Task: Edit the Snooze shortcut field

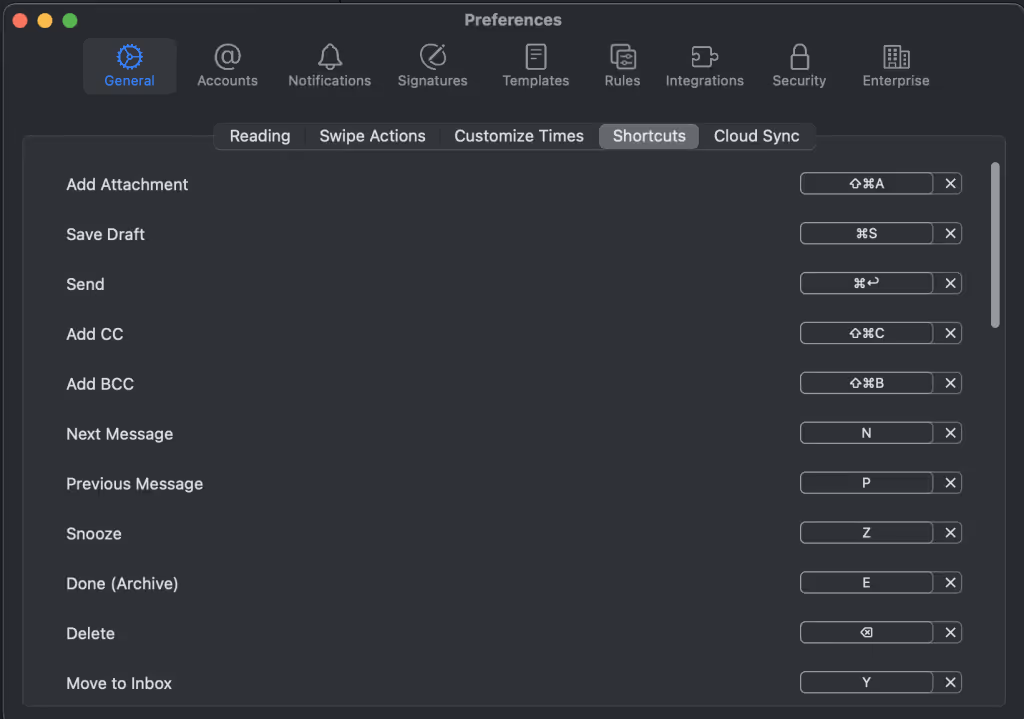Action: tap(867, 533)
